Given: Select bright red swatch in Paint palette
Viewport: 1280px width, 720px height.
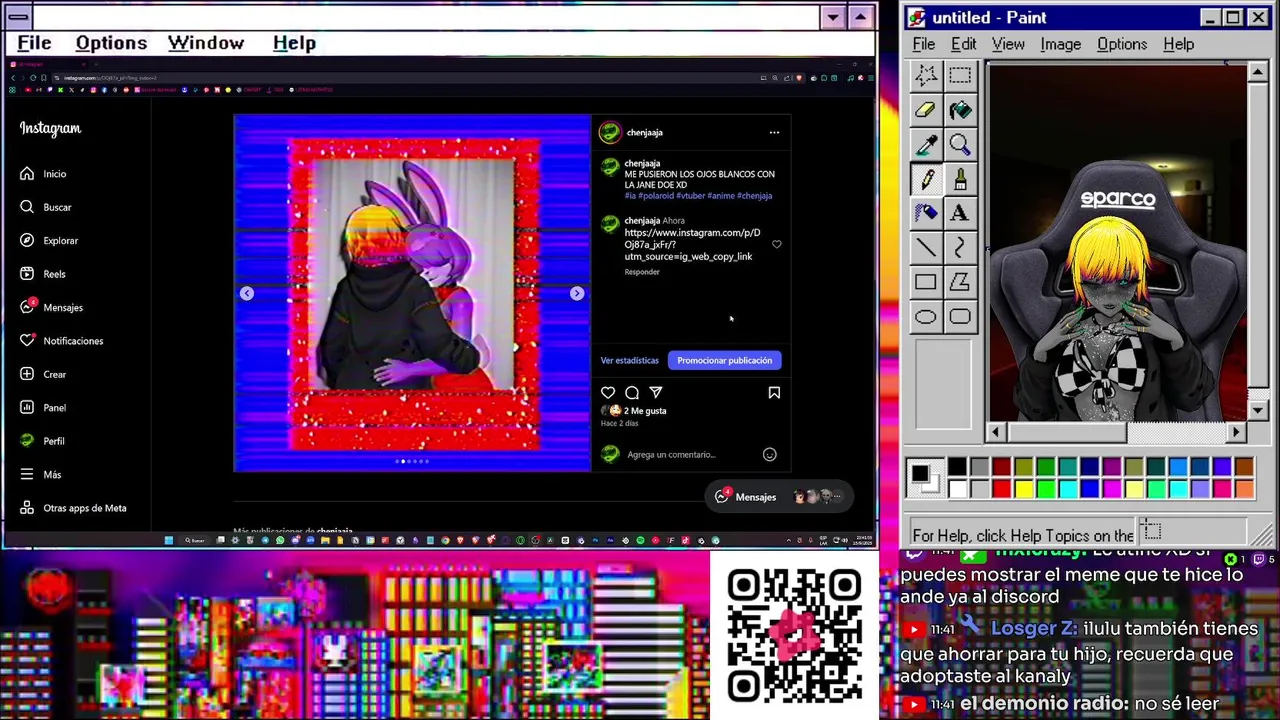Looking at the screenshot, I should coord(1001,488).
